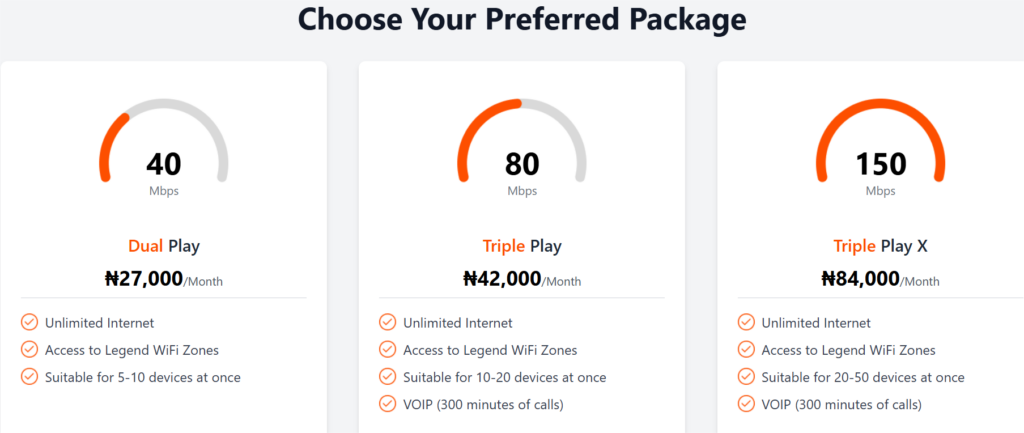Click the ₦84,000/Month price
The width and height of the screenshot is (1024, 433).
(x=880, y=280)
